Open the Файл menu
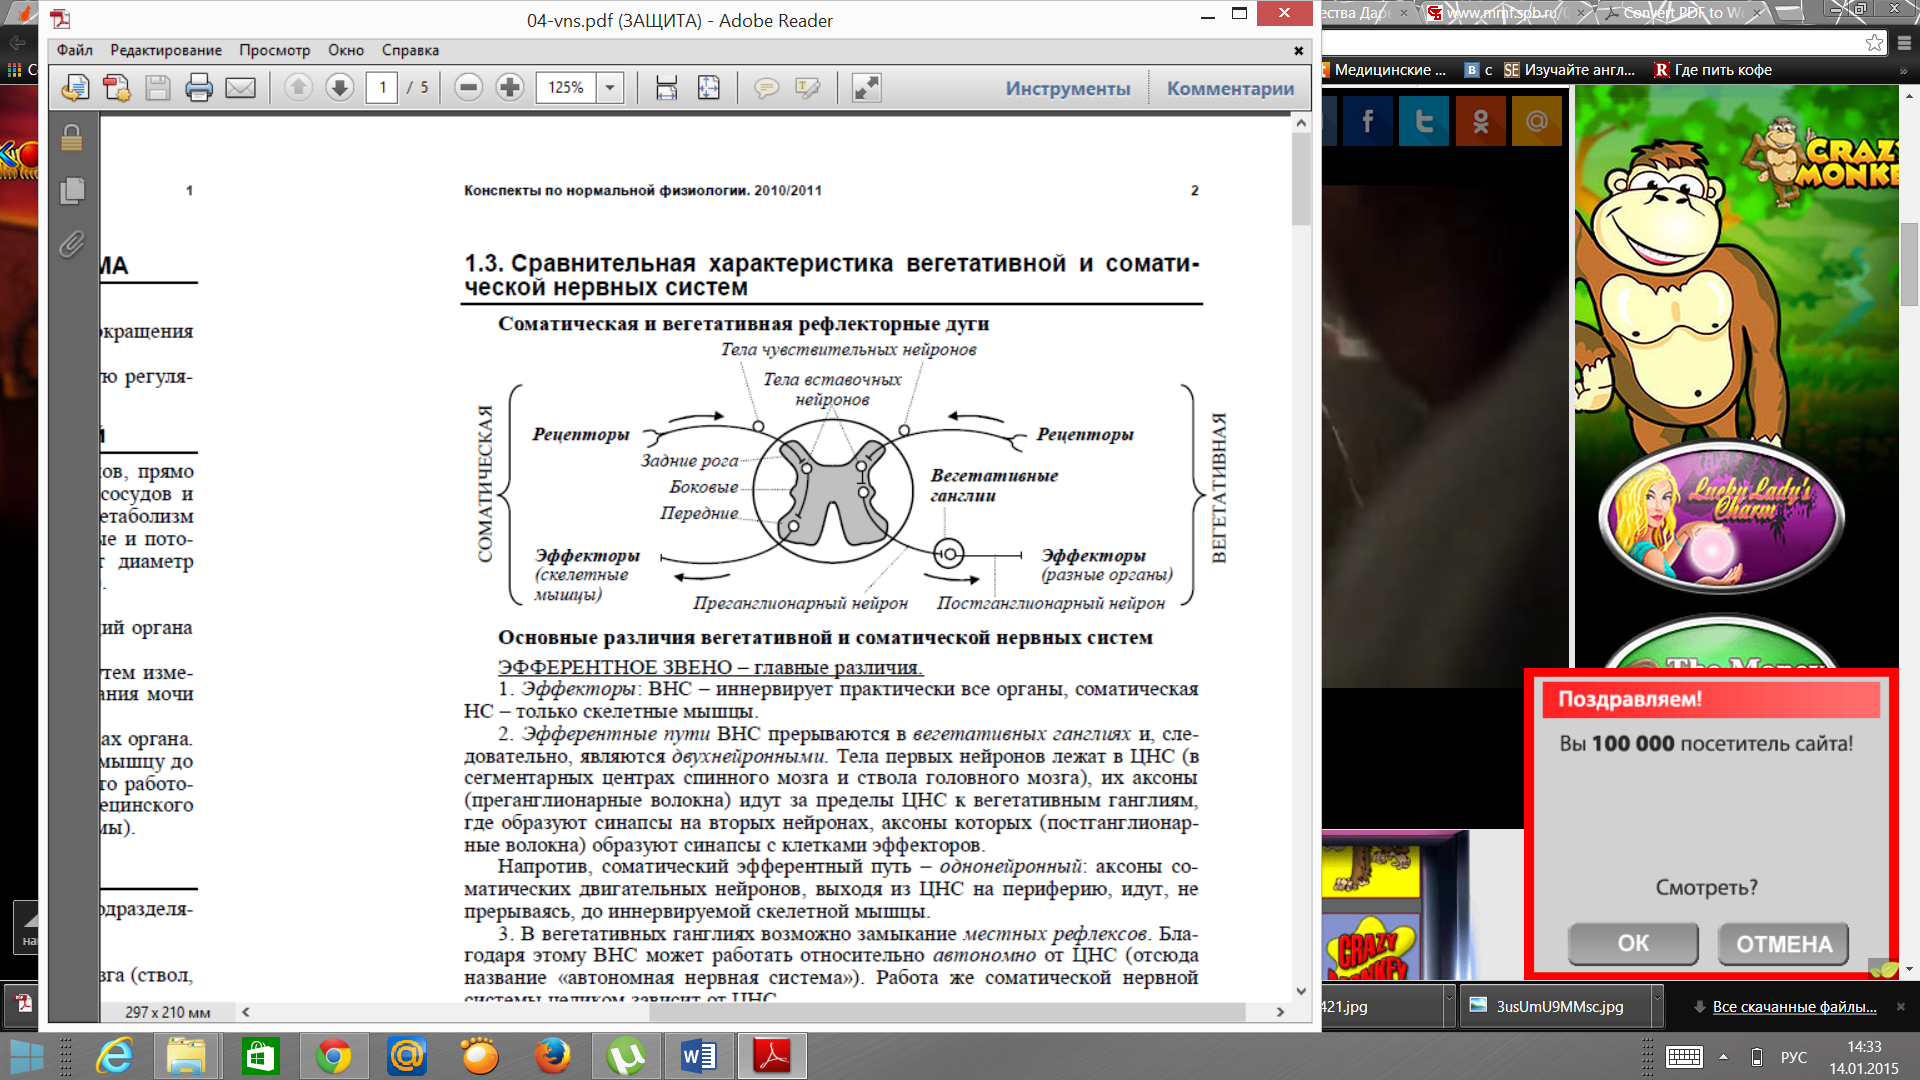 [75, 50]
